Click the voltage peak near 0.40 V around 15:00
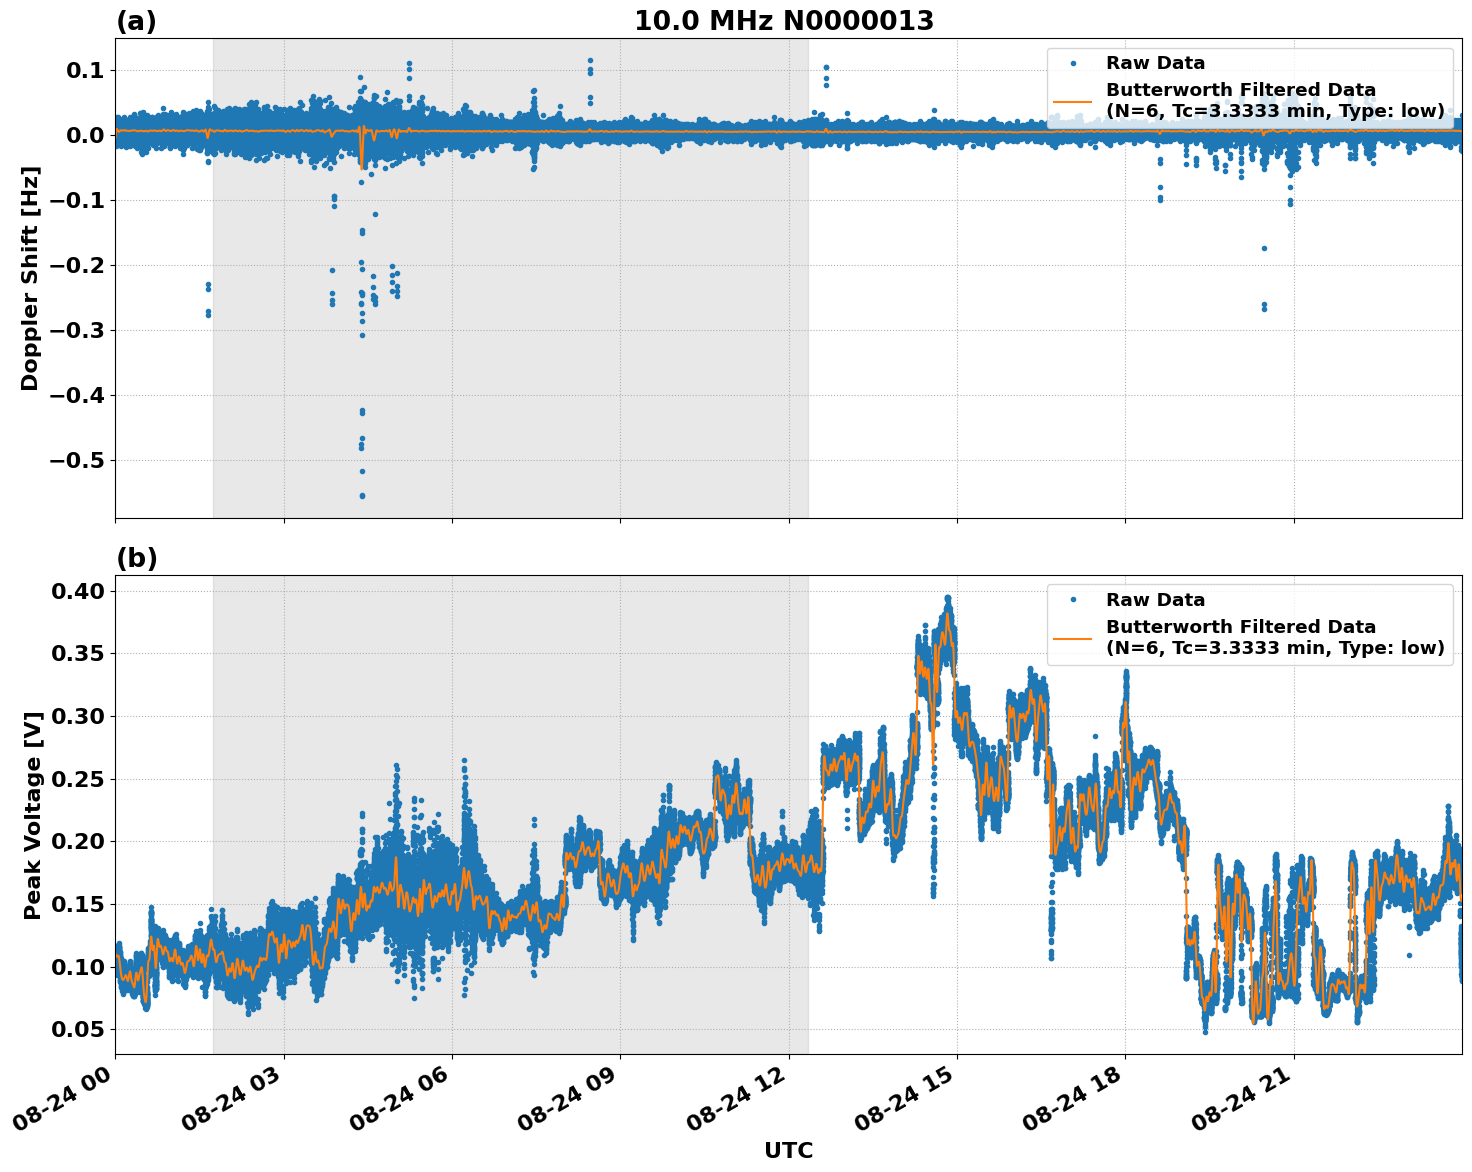This screenshot has width=1472, height=1172. point(947,597)
